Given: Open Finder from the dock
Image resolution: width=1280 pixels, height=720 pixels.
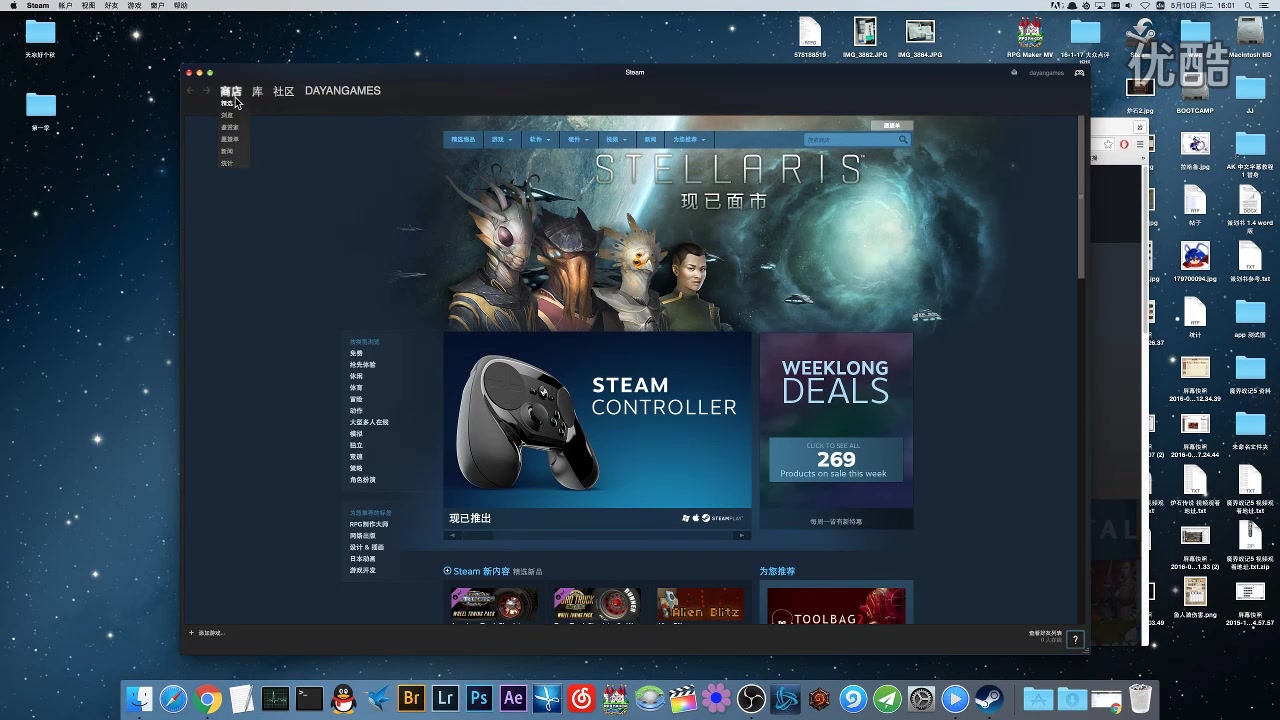Looking at the screenshot, I should tap(139, 699).
